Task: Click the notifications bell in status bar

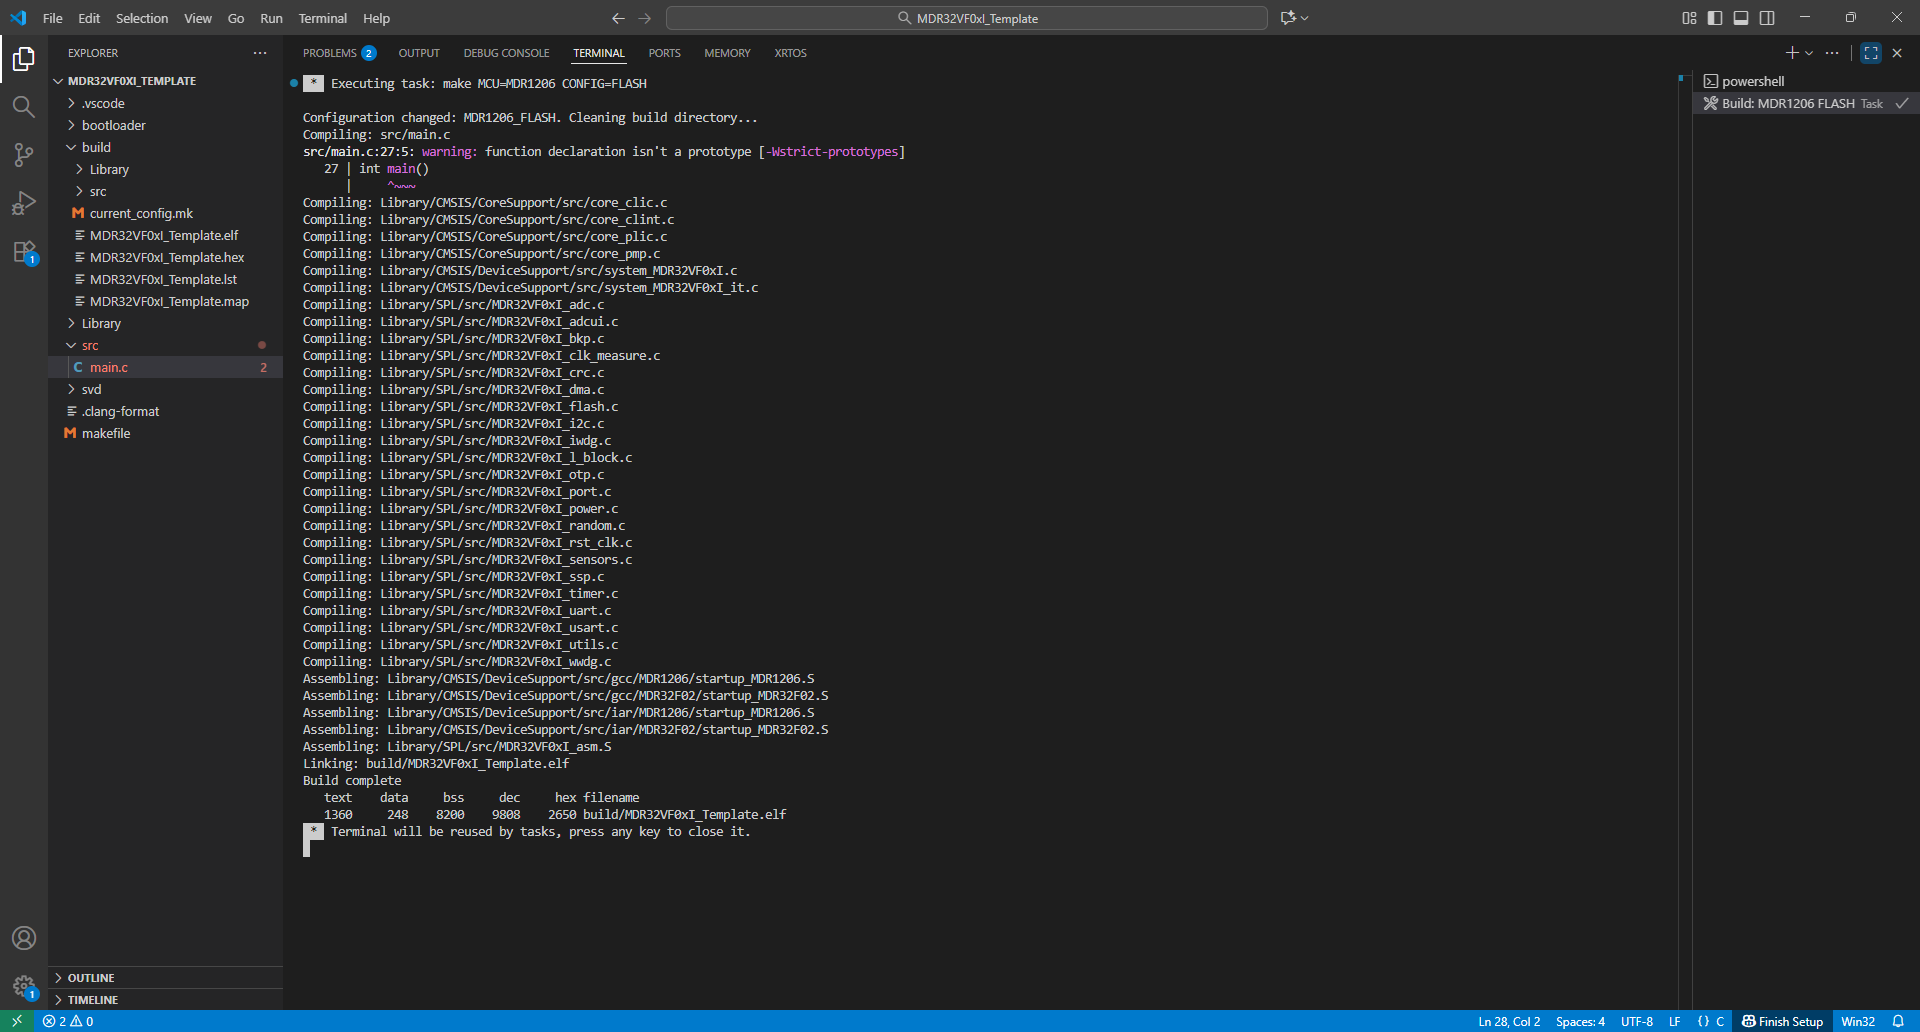Action: tap(1898, 1021)
